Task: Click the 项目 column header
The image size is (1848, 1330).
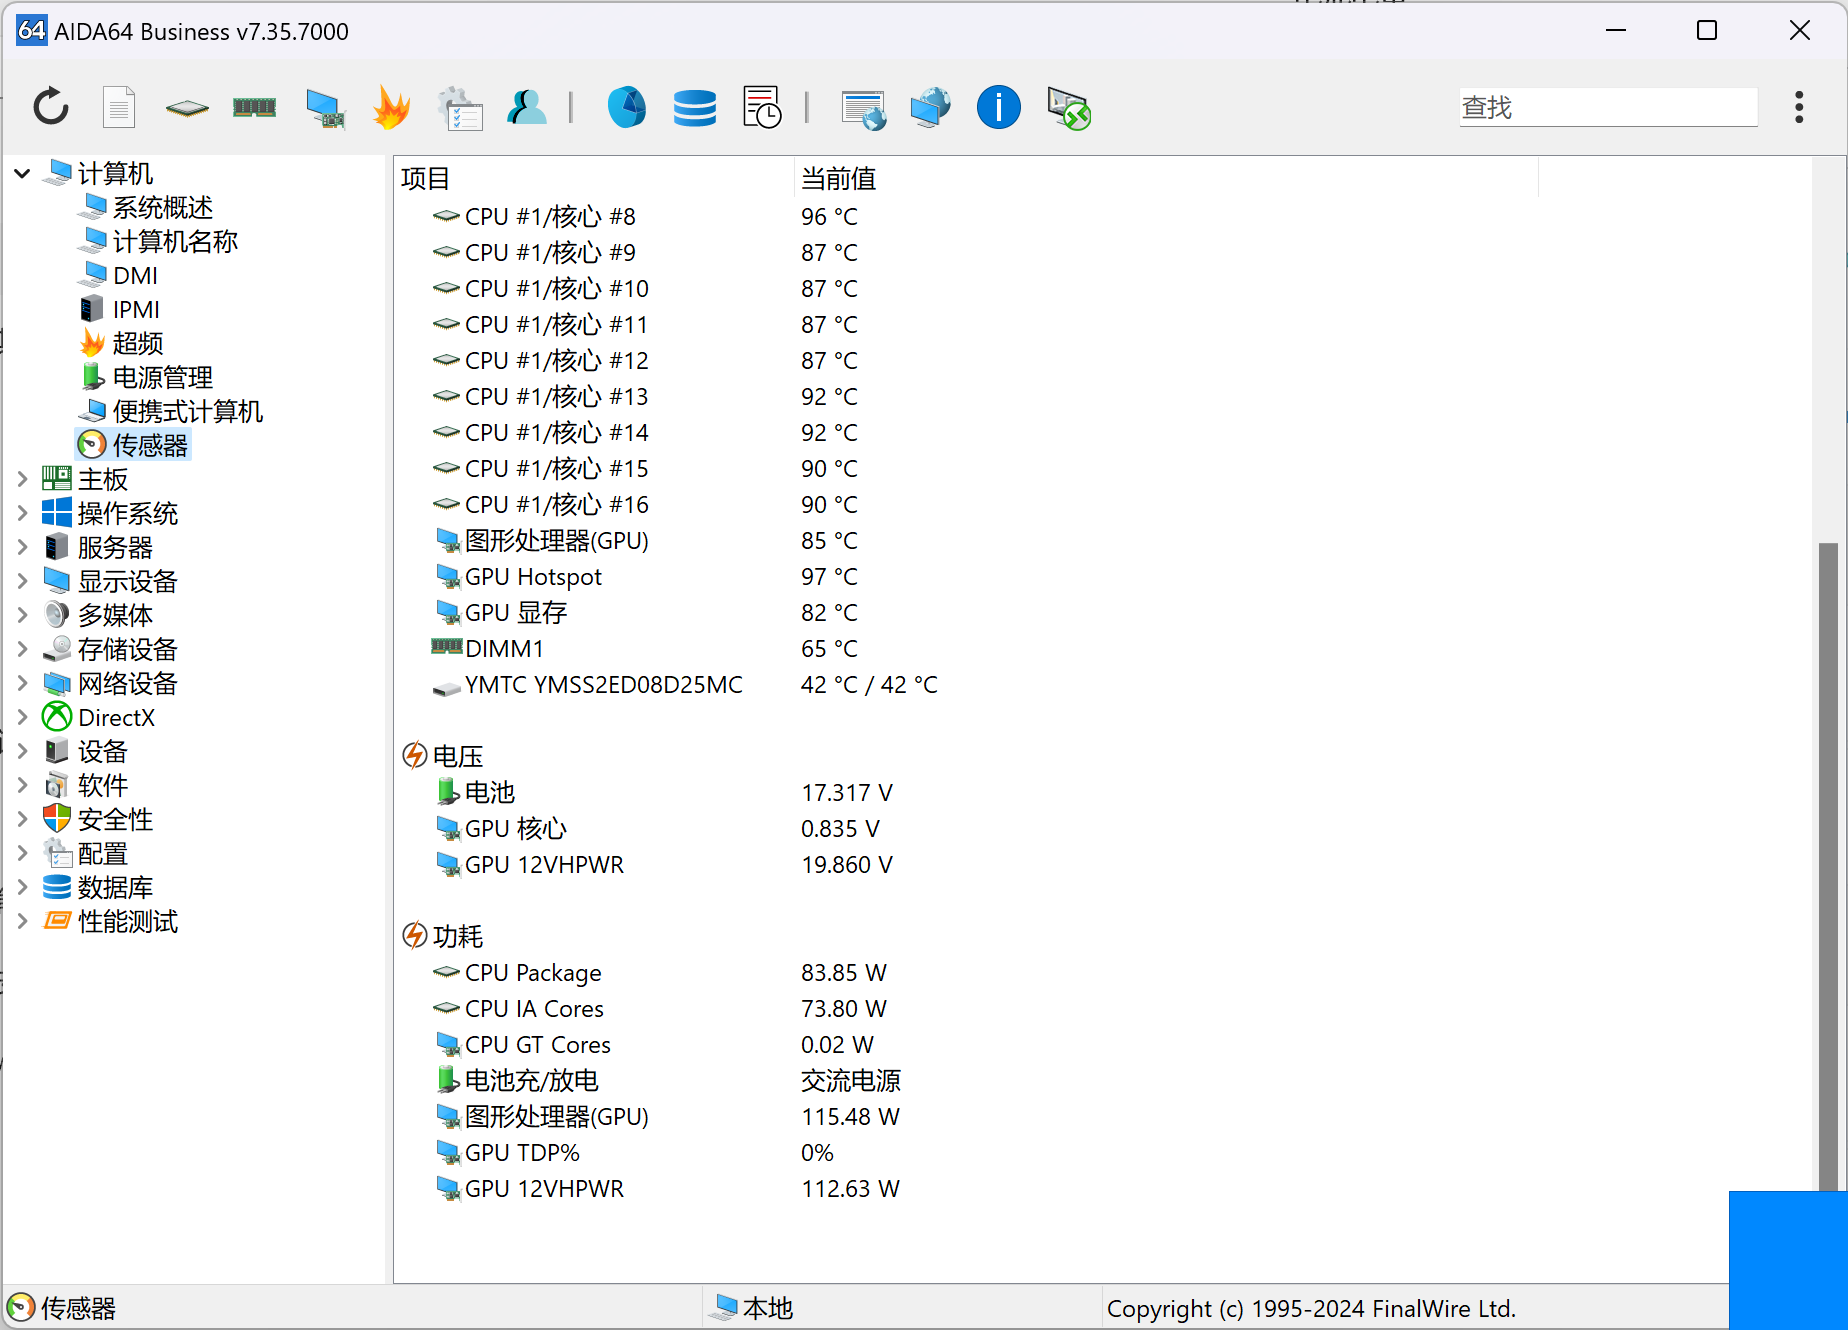Action: click(x=594, y=178)
